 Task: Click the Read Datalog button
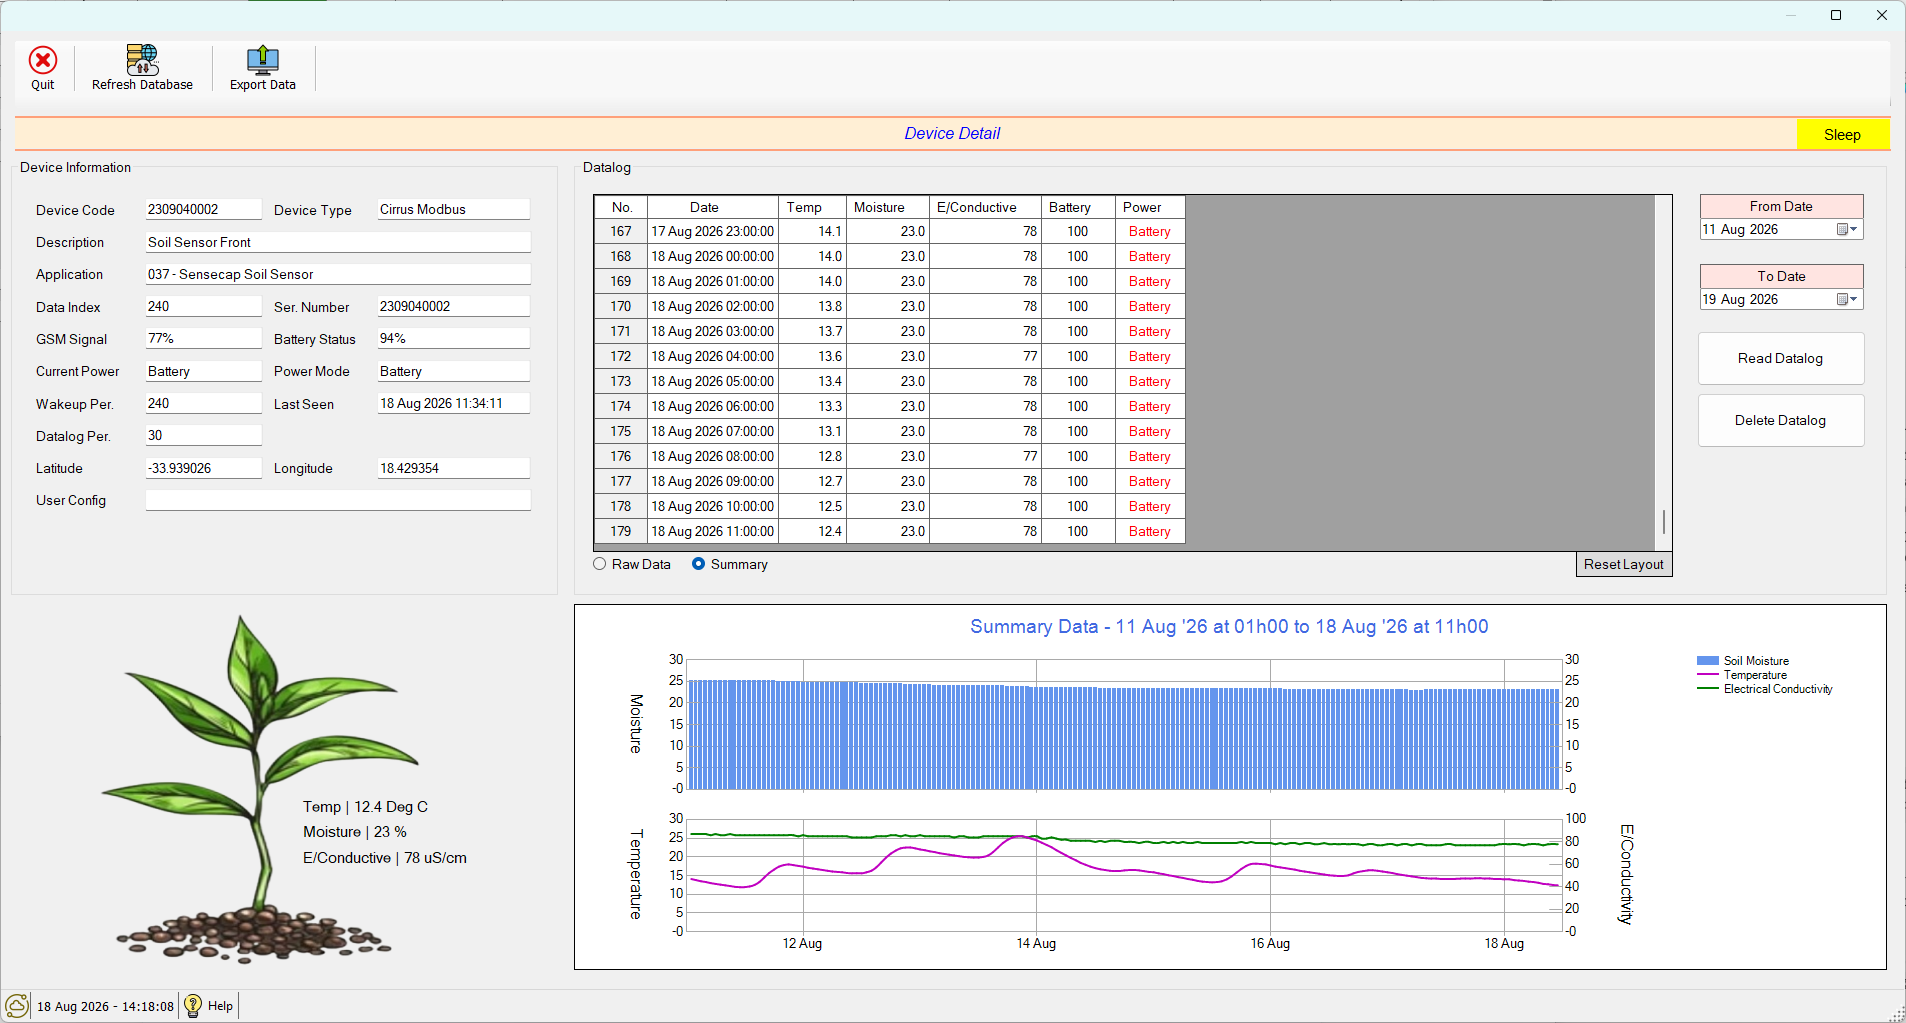coord(1780,358)
